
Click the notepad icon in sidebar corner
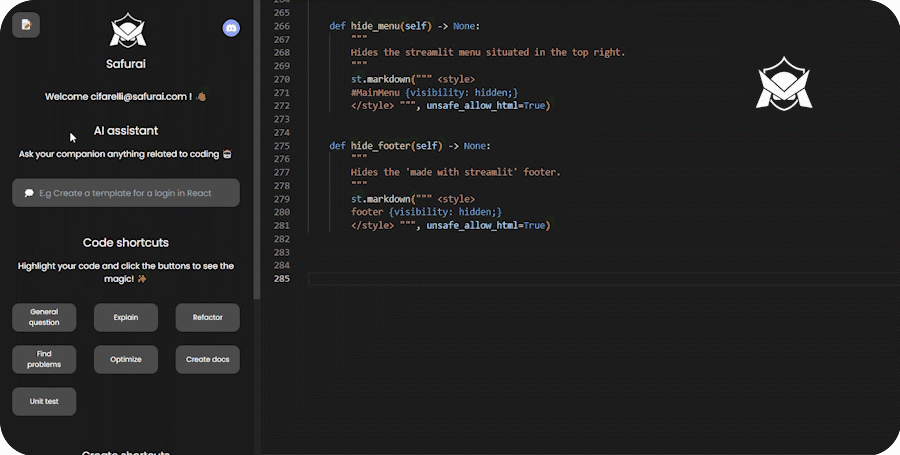pos(26,25)
